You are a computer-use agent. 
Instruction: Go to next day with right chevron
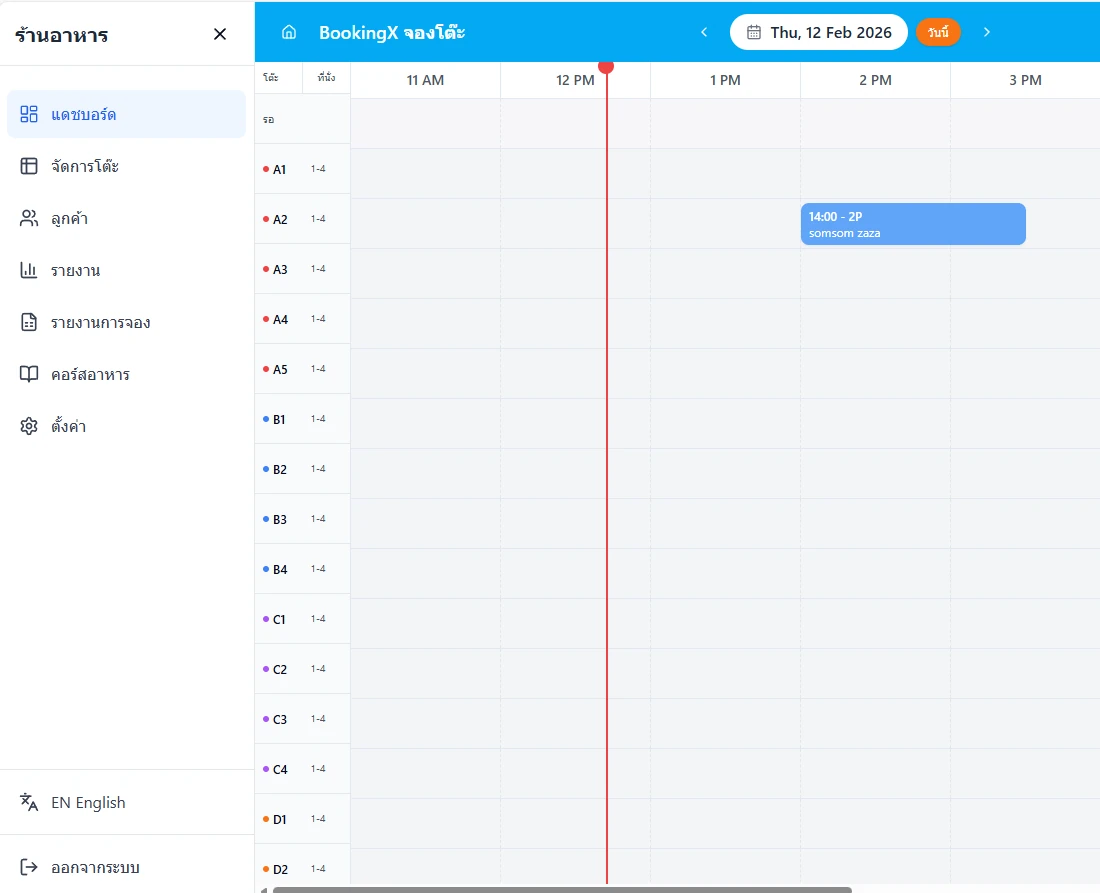click(x=987, y=32)
